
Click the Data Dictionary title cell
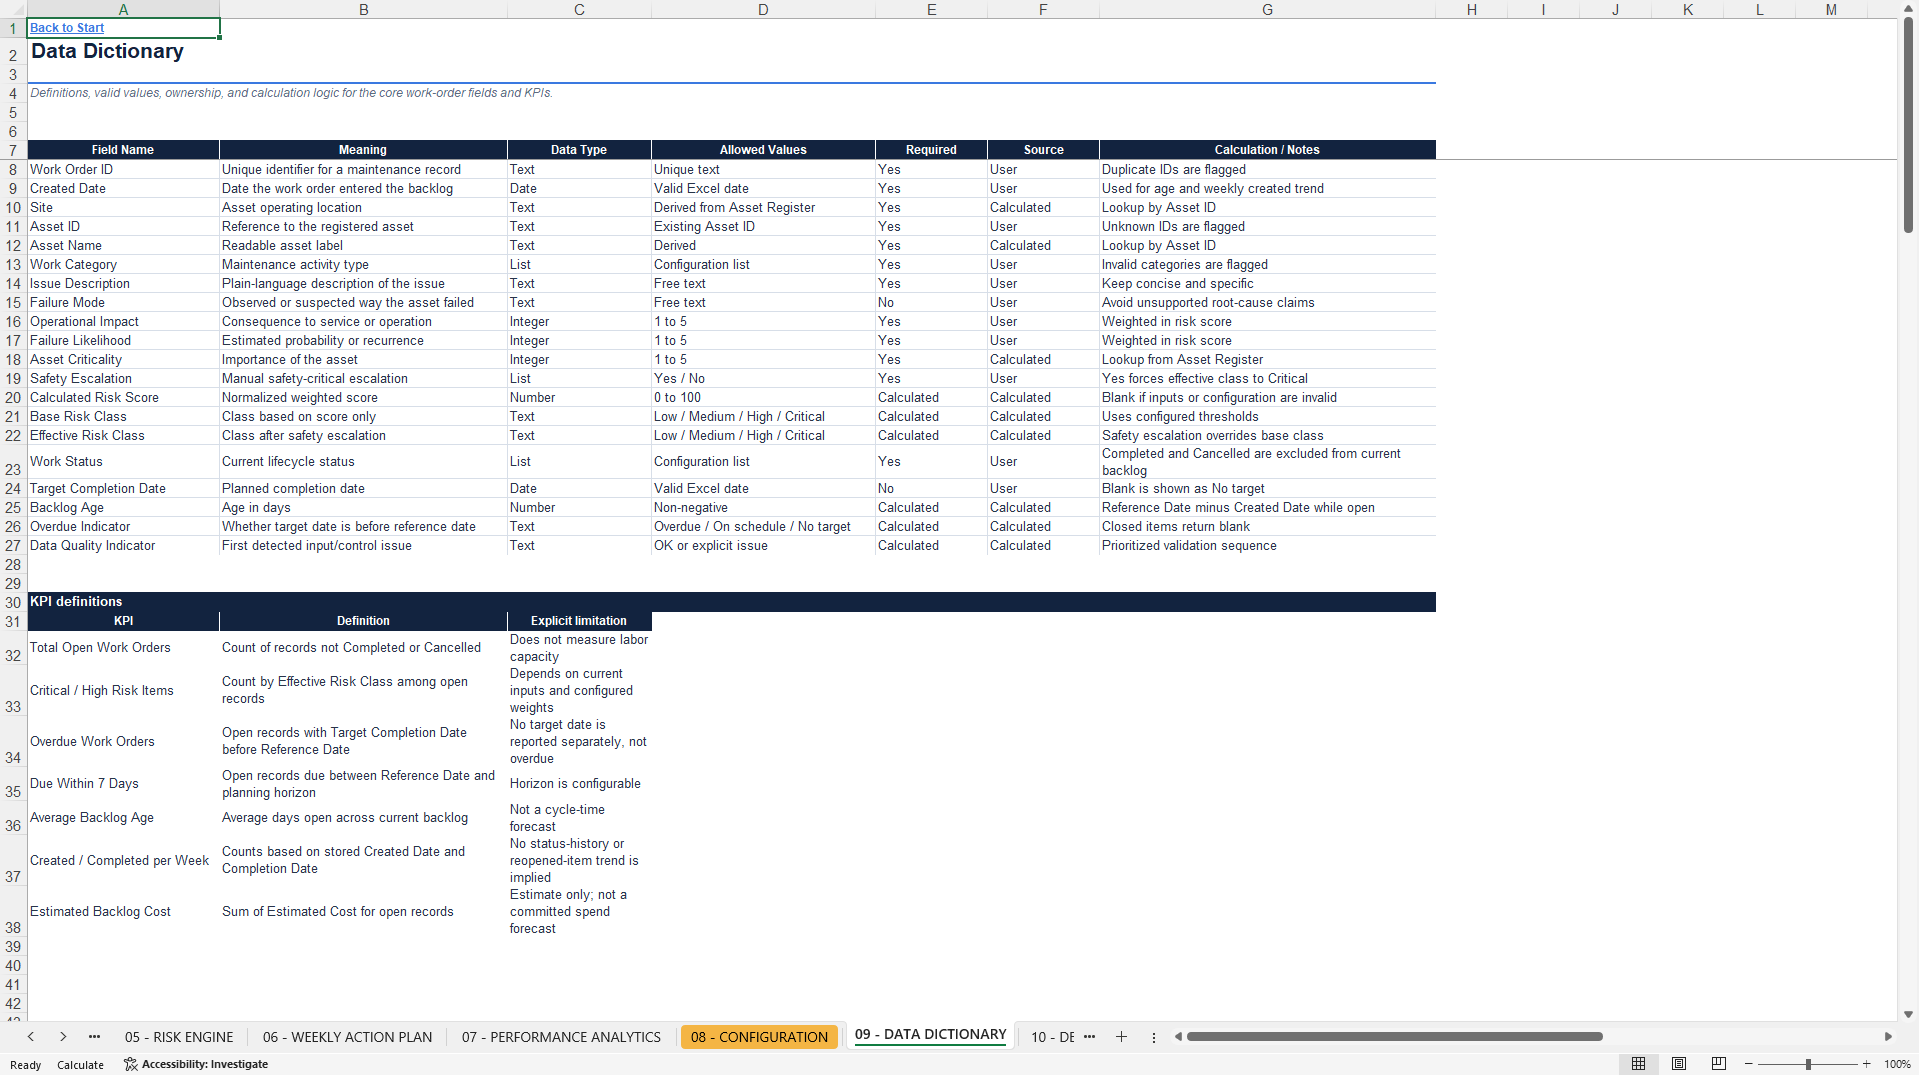[x=123, y=52]
